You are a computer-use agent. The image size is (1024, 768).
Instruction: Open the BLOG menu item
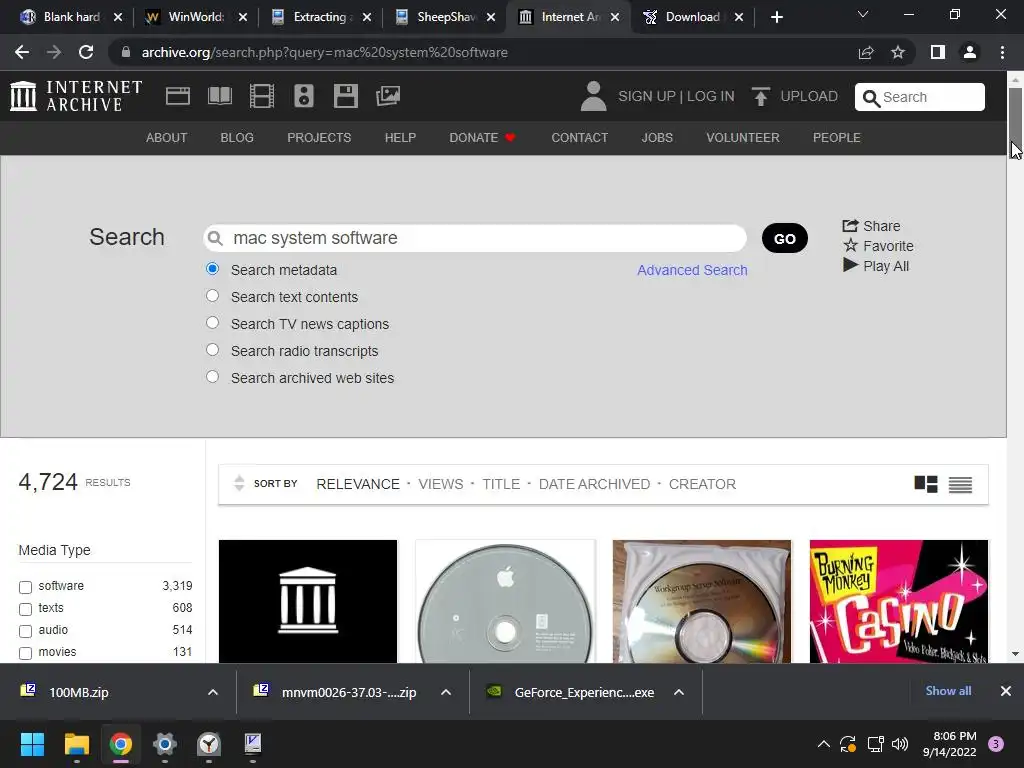[237, 138]
